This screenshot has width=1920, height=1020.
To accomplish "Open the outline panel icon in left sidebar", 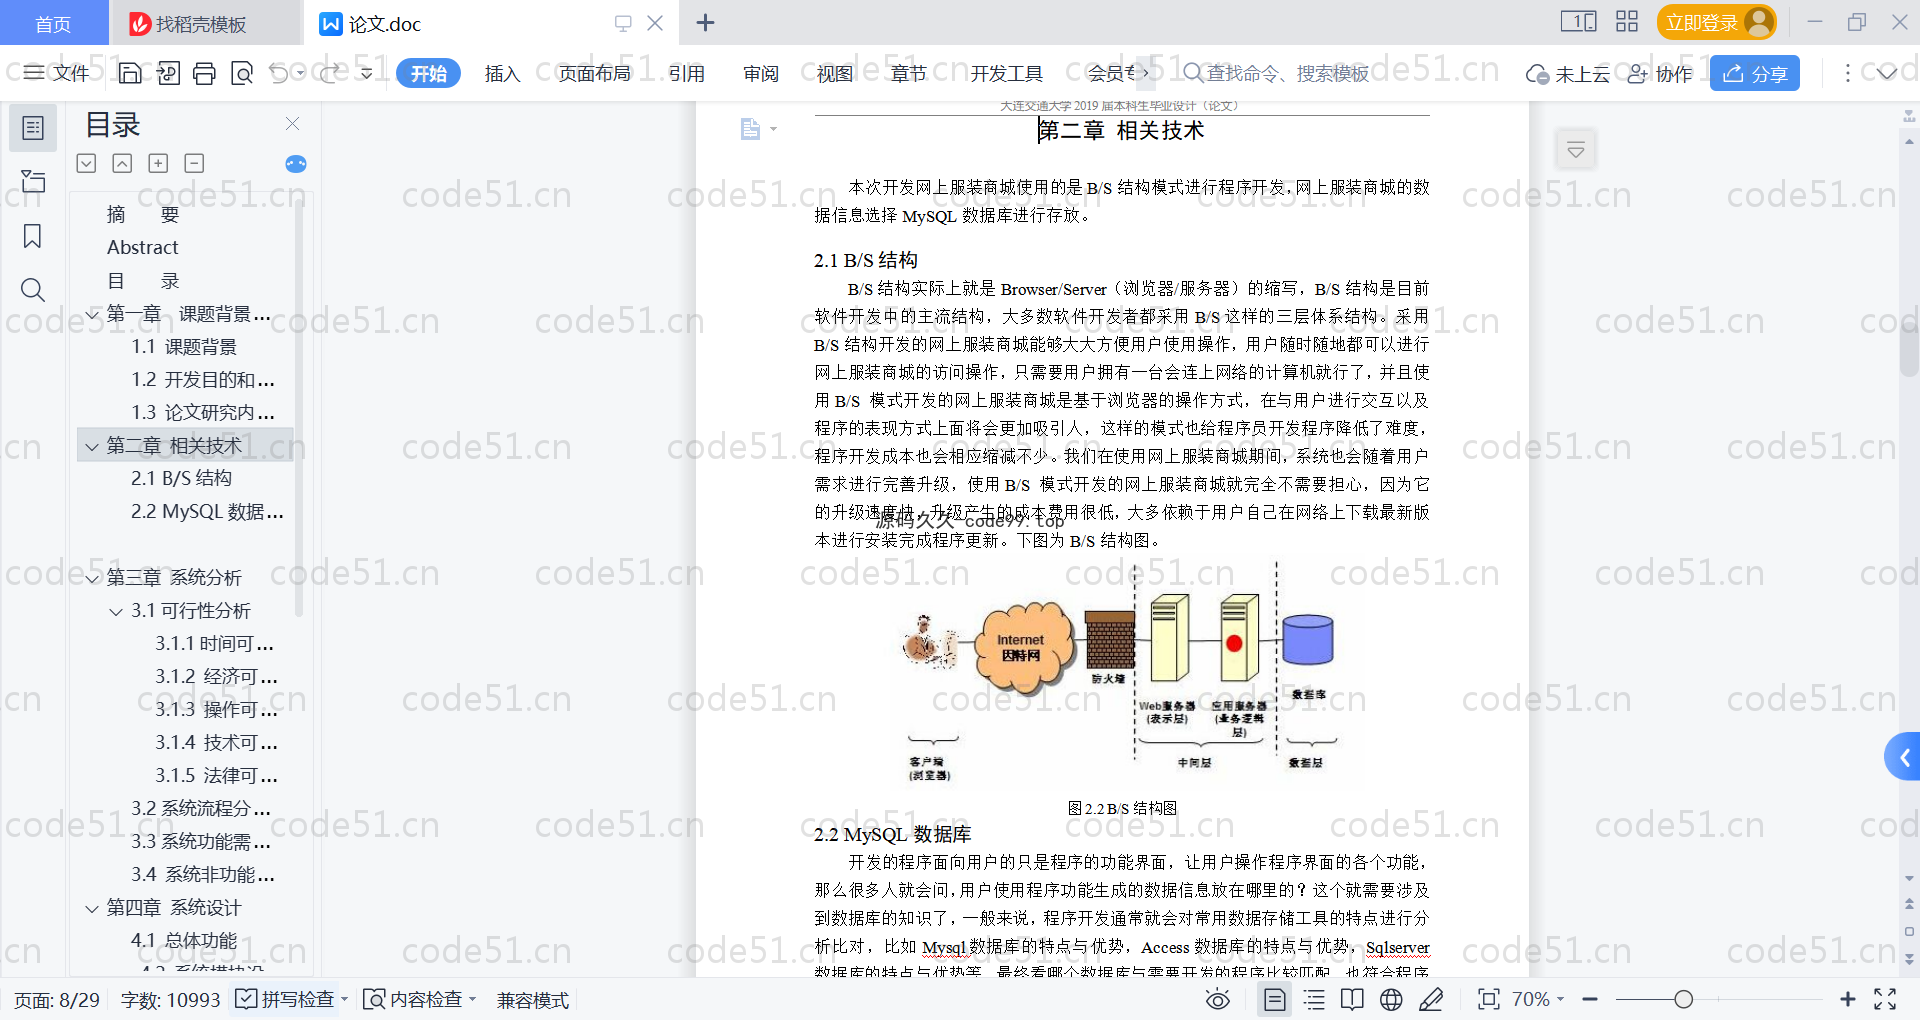I will pos(33,128).
